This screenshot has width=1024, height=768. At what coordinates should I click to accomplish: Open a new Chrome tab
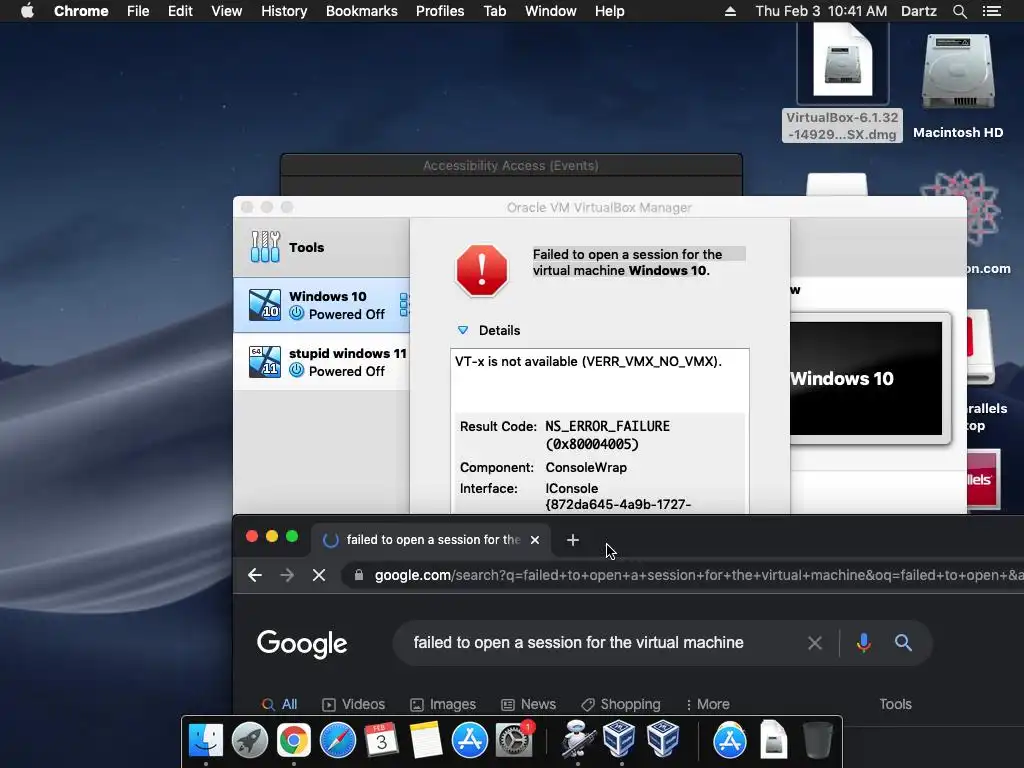click(573, 540)
